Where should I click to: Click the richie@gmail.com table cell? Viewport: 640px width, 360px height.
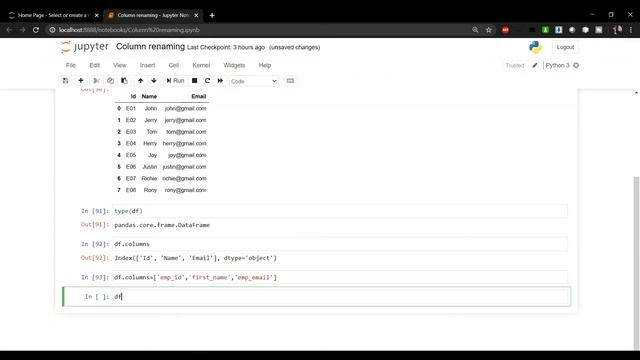click(184, 179)
